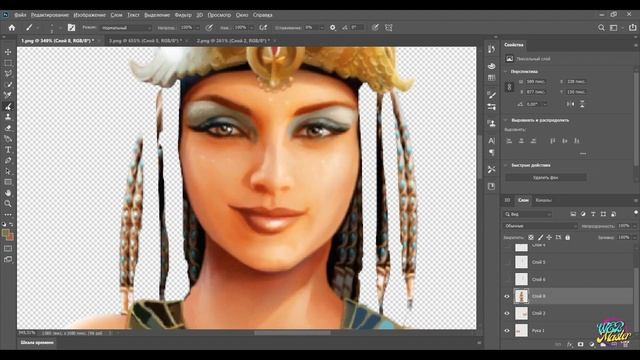The image size is (640, 360).
Task: Create new adjustment layer icon
Action: click(x=592, y=344)
